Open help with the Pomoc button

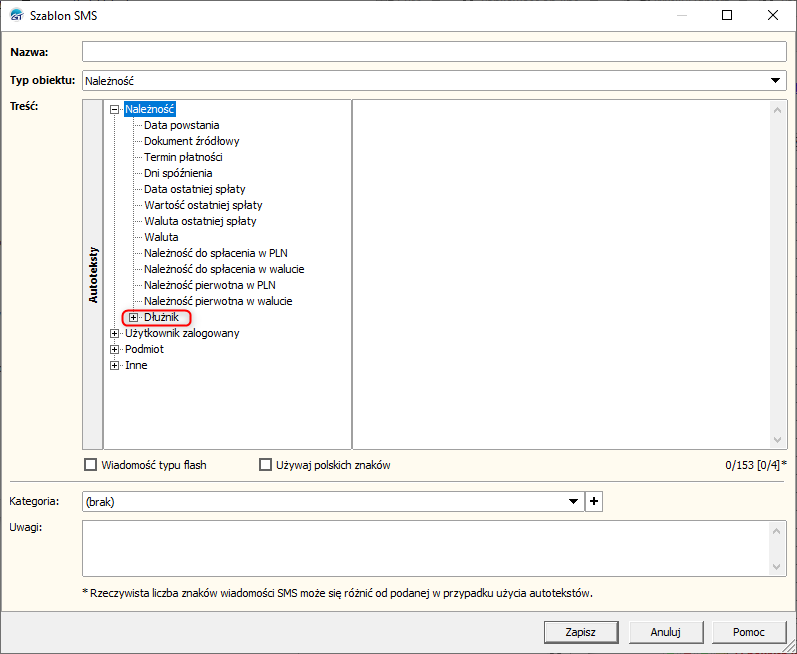[749, 632]
